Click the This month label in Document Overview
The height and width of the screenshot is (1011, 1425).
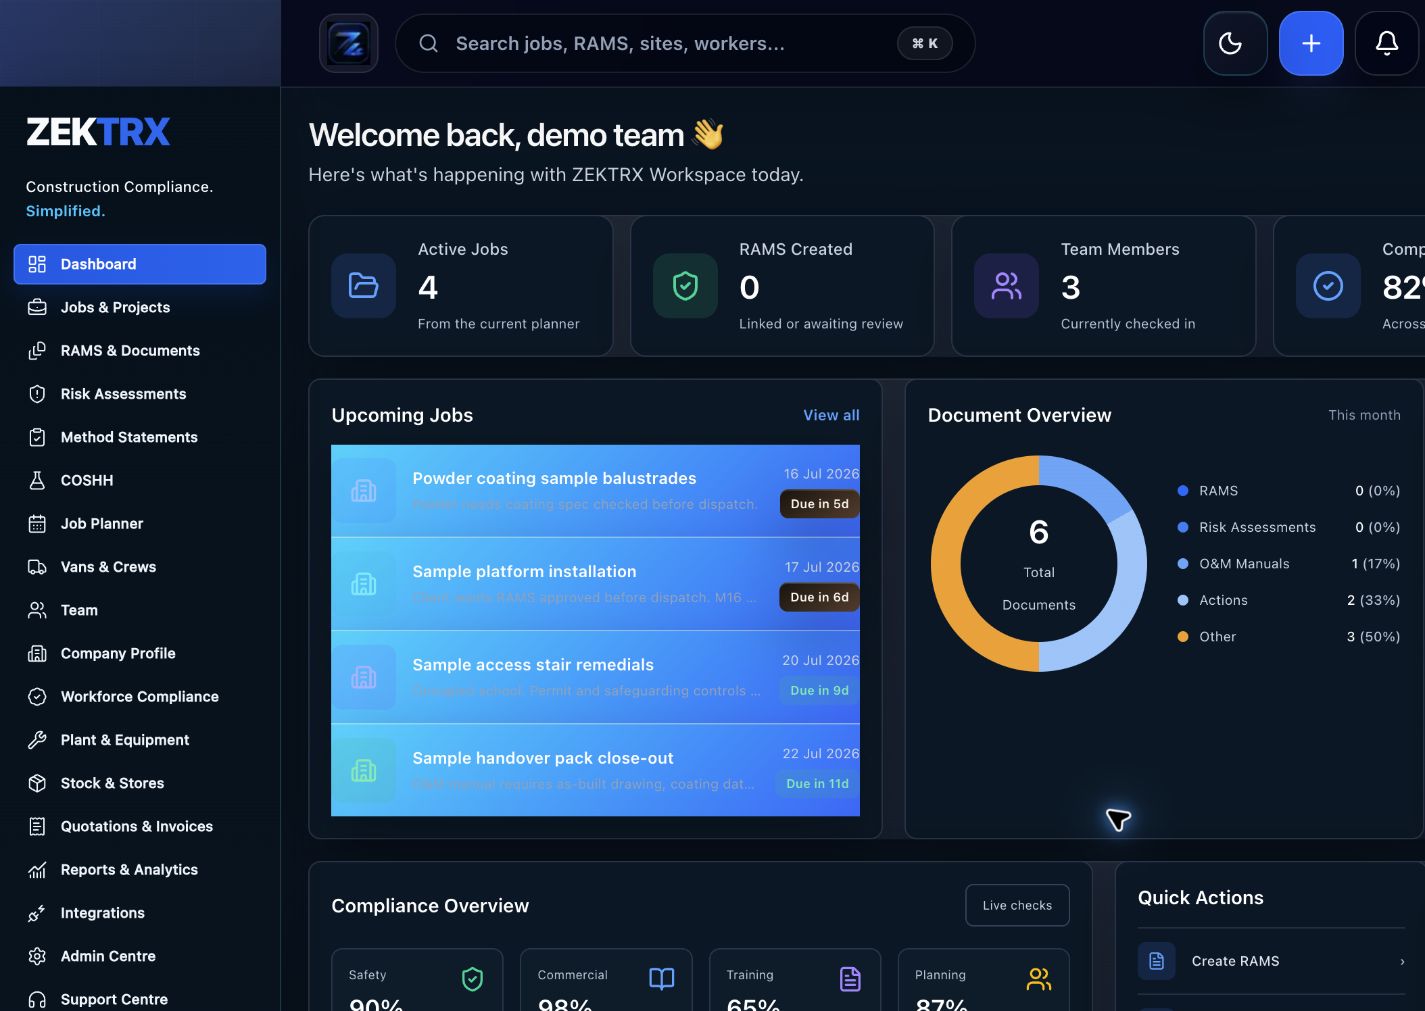pyautogui.click(x=1364, y=415)
